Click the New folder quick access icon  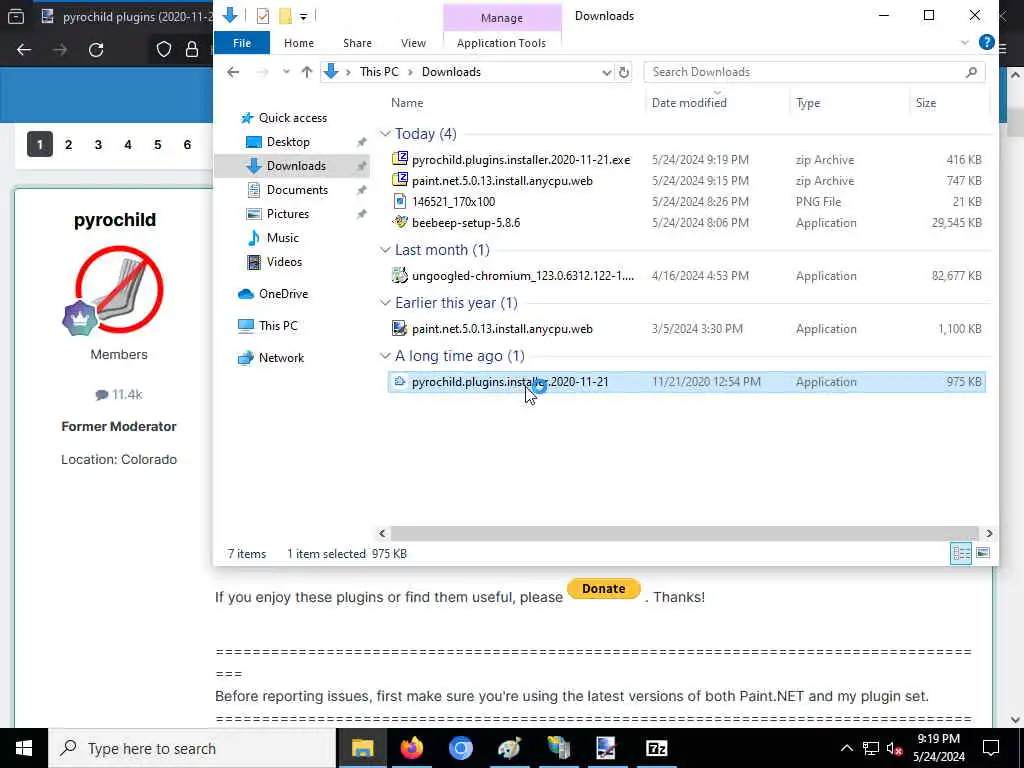click(x=285, y=16)
